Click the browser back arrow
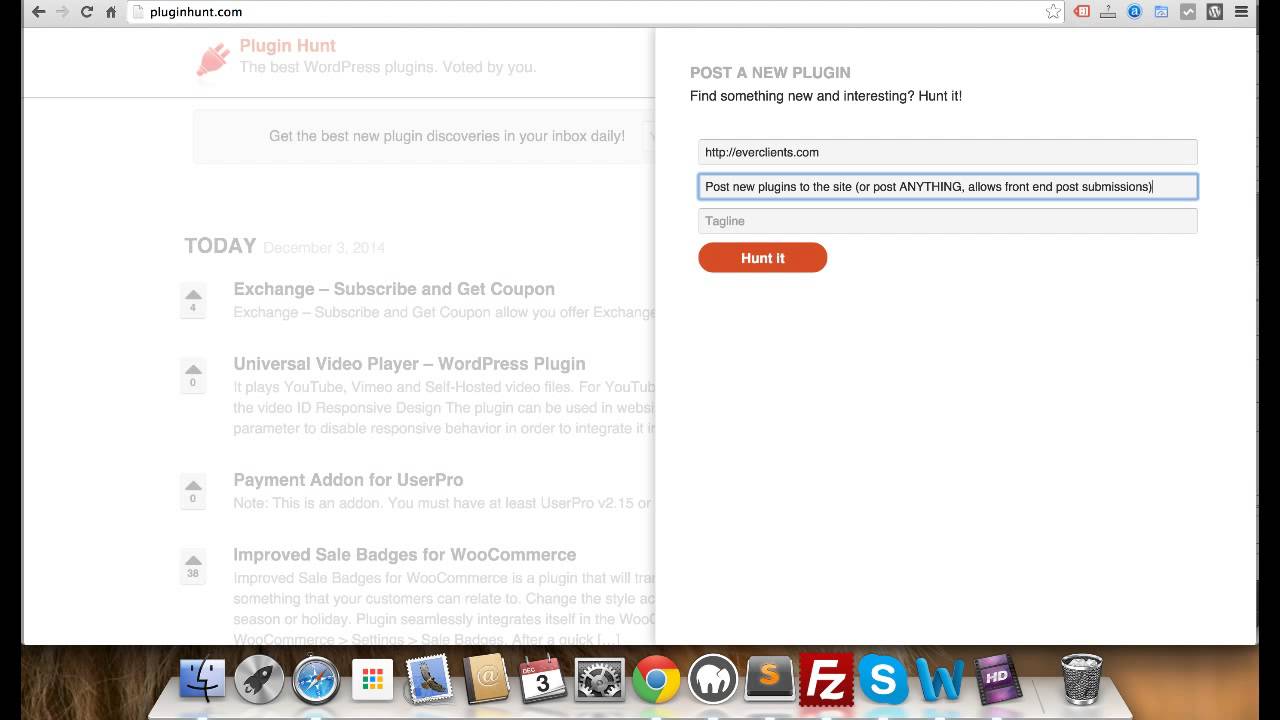The width and height of the screenshot is (1280, 720). tap(38, 12)
